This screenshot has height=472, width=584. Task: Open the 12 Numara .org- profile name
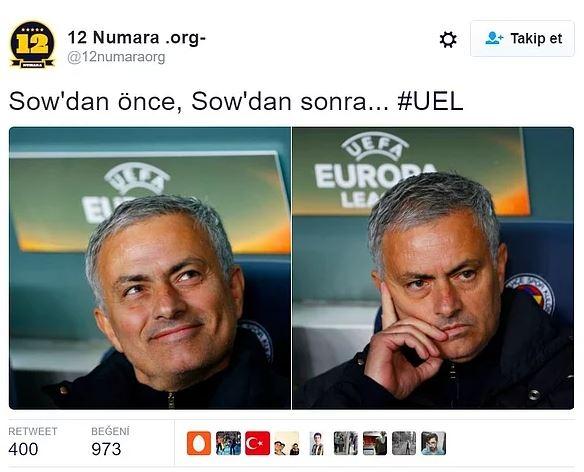[x=137, y=37]
